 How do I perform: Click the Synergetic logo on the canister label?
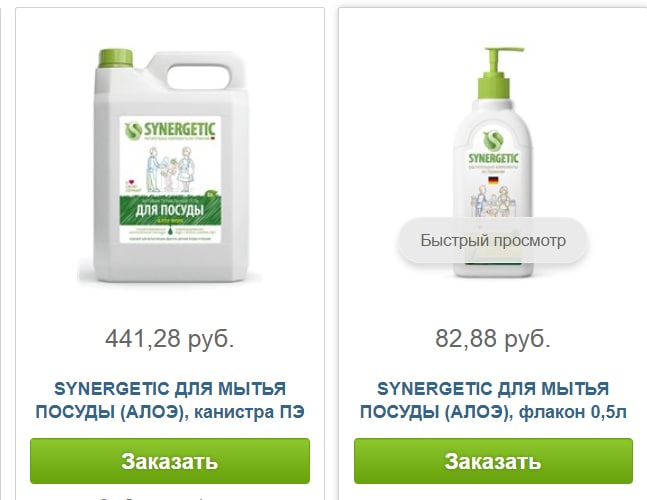click(170, 130)
